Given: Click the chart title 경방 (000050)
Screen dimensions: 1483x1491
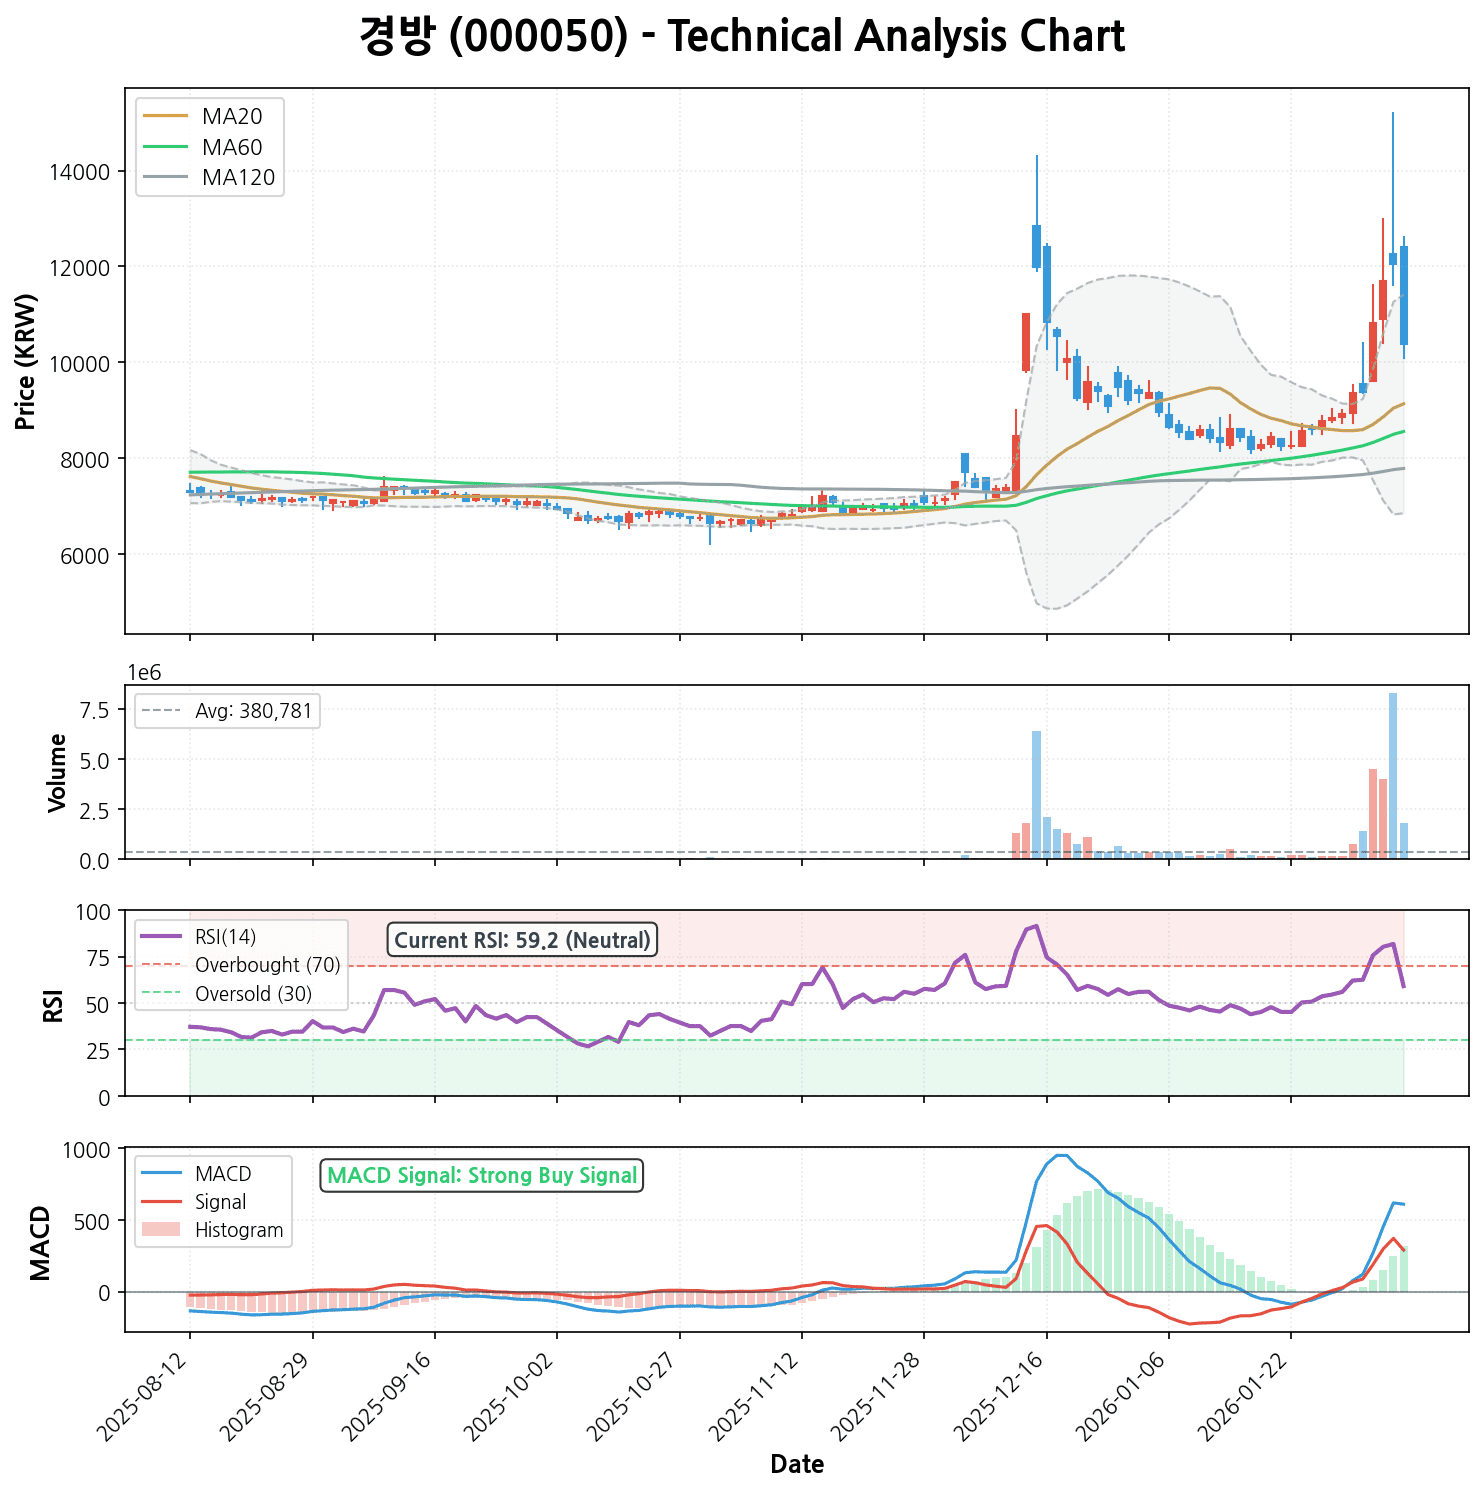Looking at the screenshot, I should (x=741, y=37).
